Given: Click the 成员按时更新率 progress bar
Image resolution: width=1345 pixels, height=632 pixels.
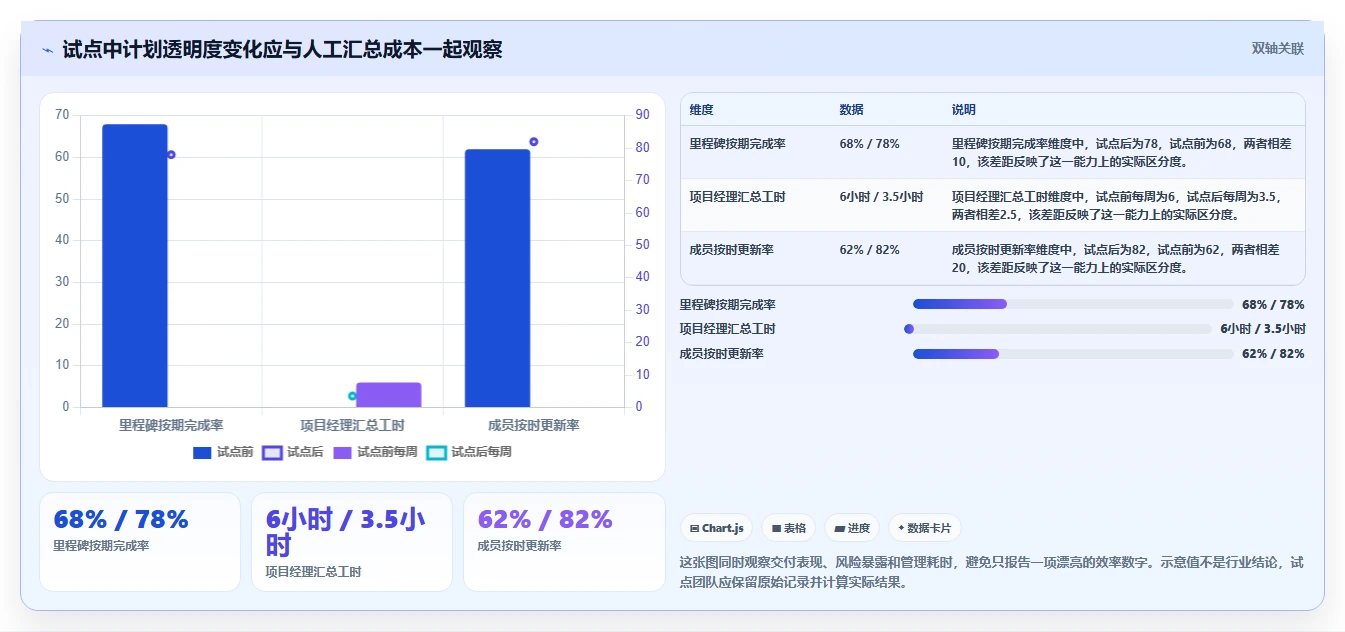Looking at the screenshot, I should 1073,353.
